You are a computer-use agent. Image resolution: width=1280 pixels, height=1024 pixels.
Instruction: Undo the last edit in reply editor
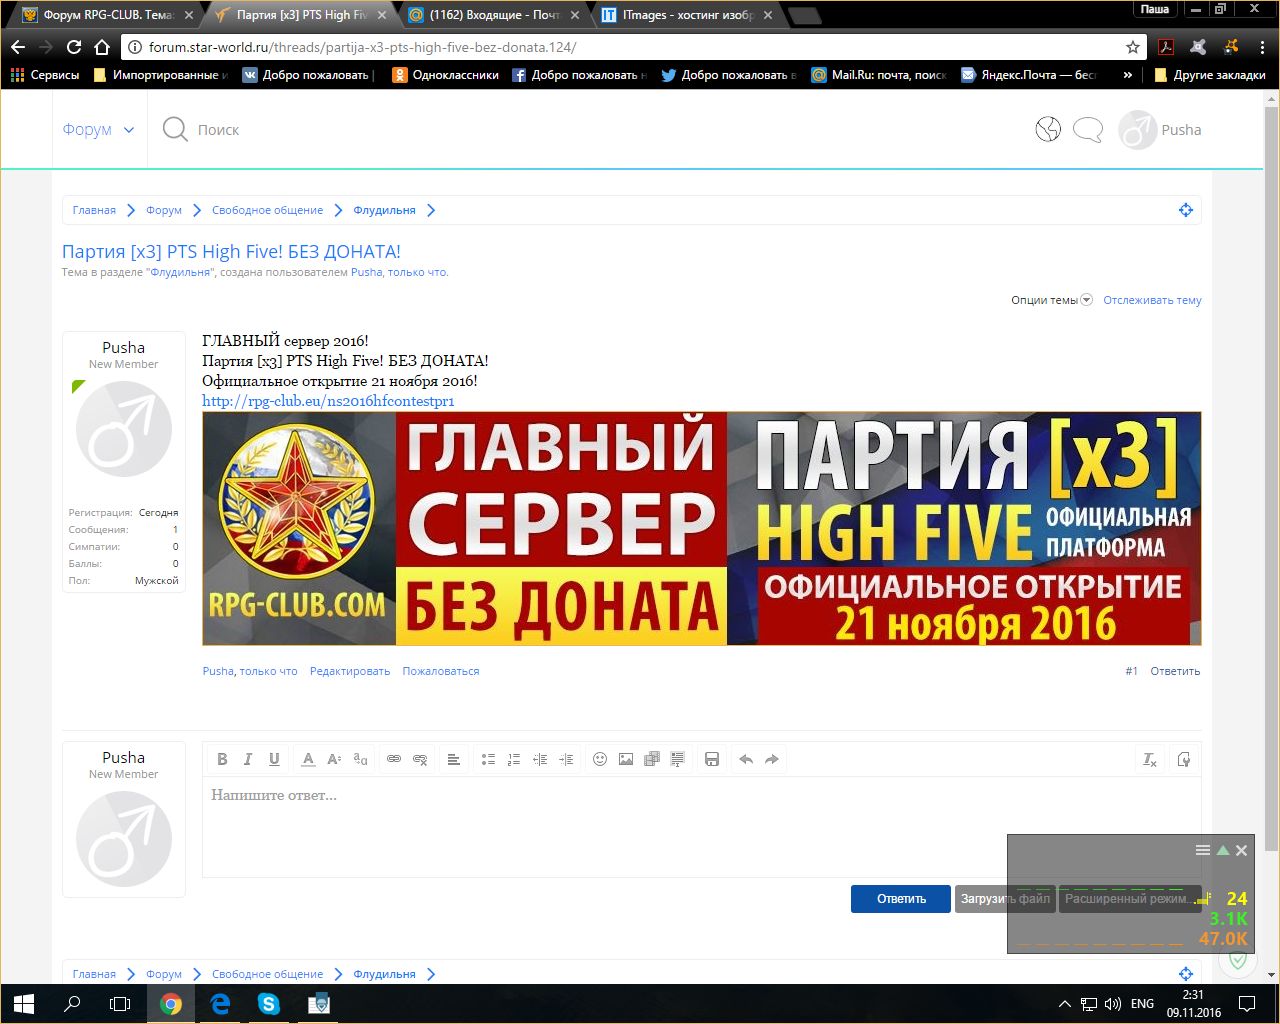click(746, 759)
